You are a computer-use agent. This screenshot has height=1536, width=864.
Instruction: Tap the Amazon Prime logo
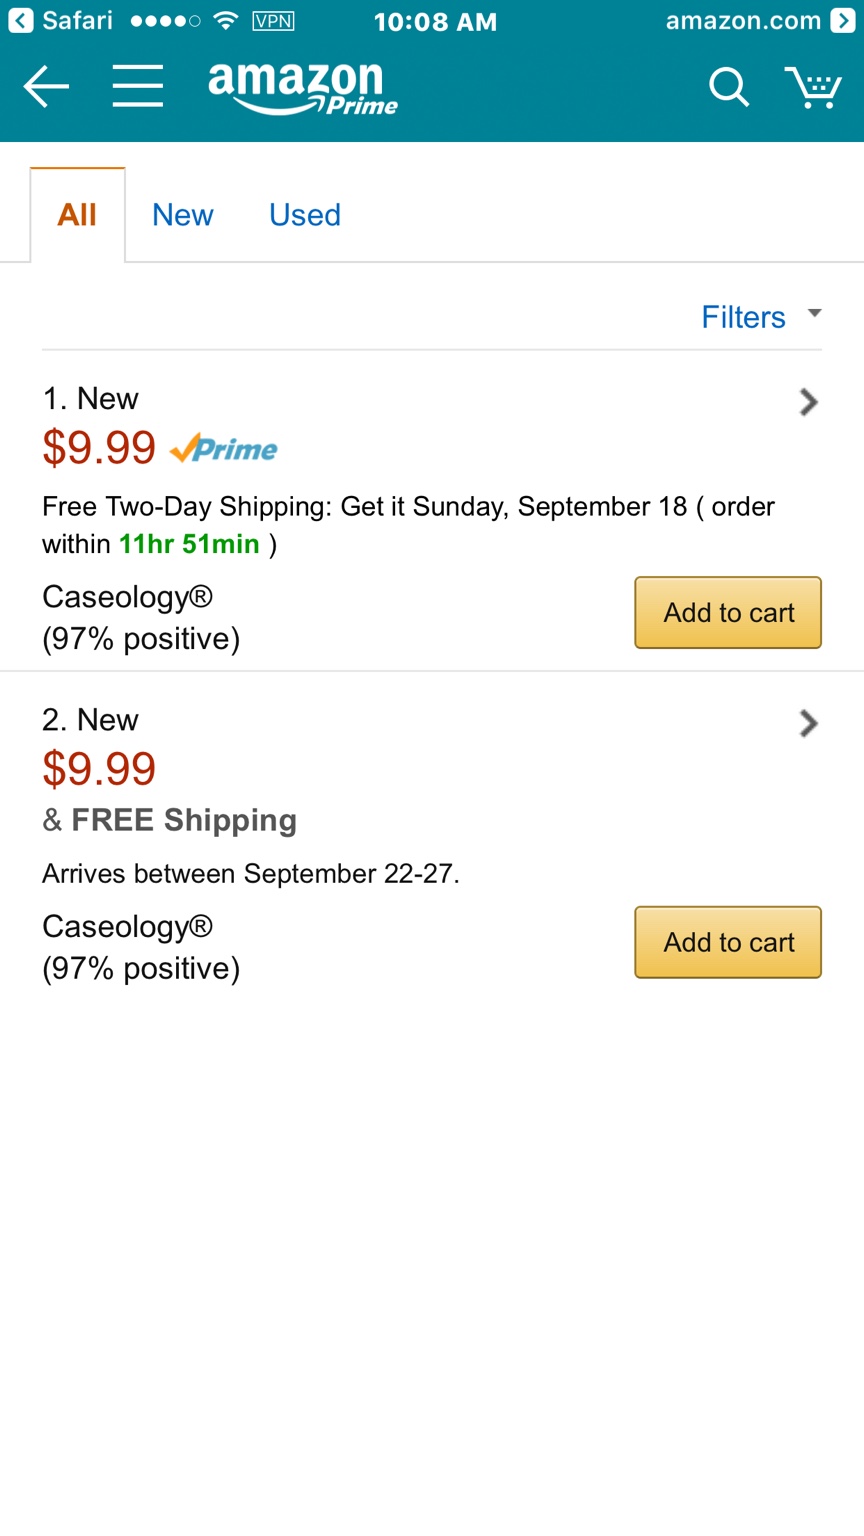pyautogui.click(x=302, y=88)
